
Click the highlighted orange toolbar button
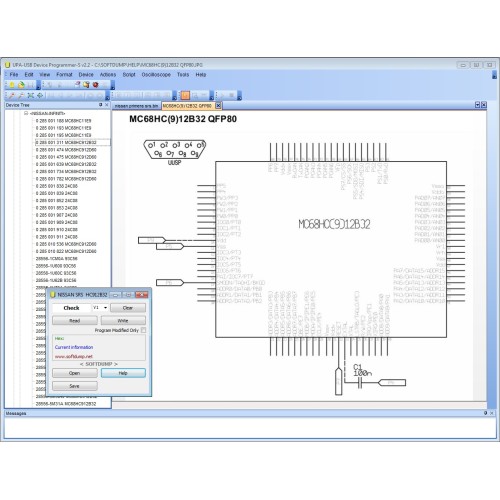pyautogui.click(x=185, y=96)
